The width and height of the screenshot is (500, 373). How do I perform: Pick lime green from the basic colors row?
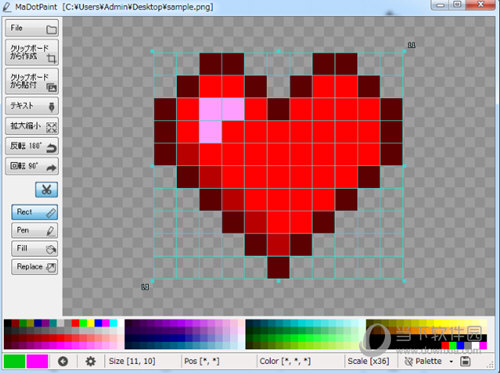click(x=83, y=323)
